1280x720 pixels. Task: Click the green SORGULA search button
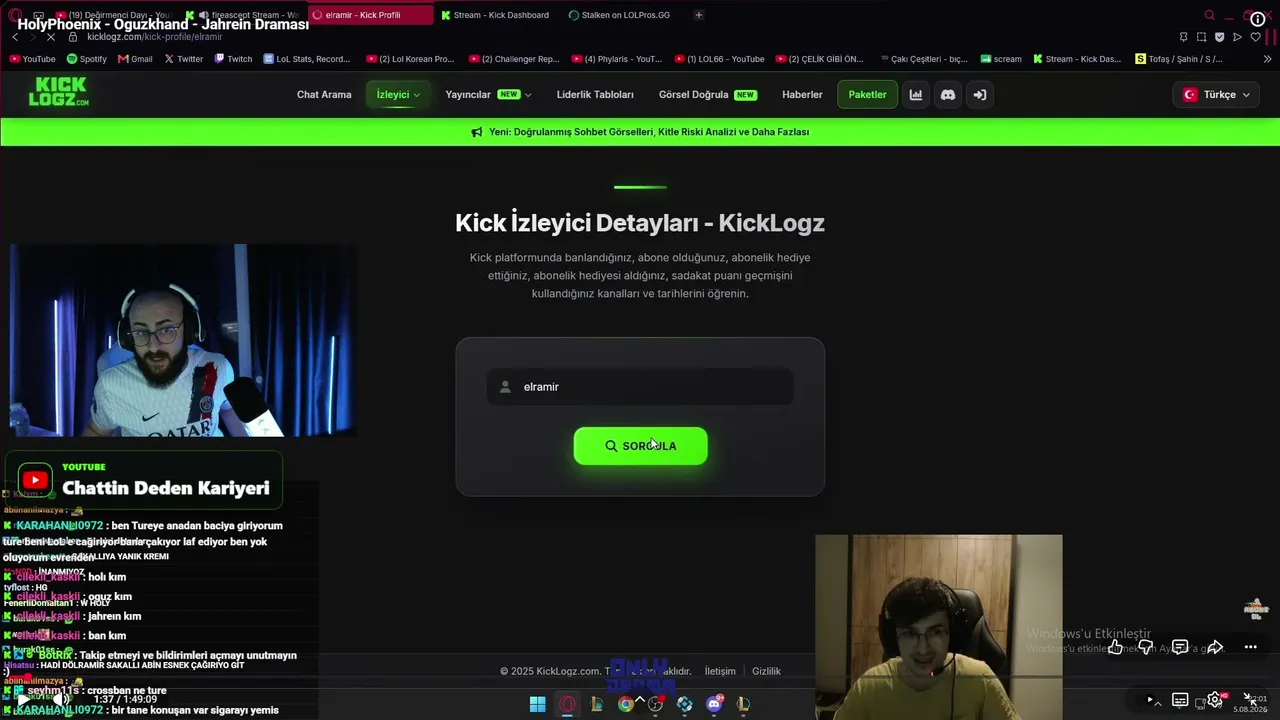tap(640, 446)
